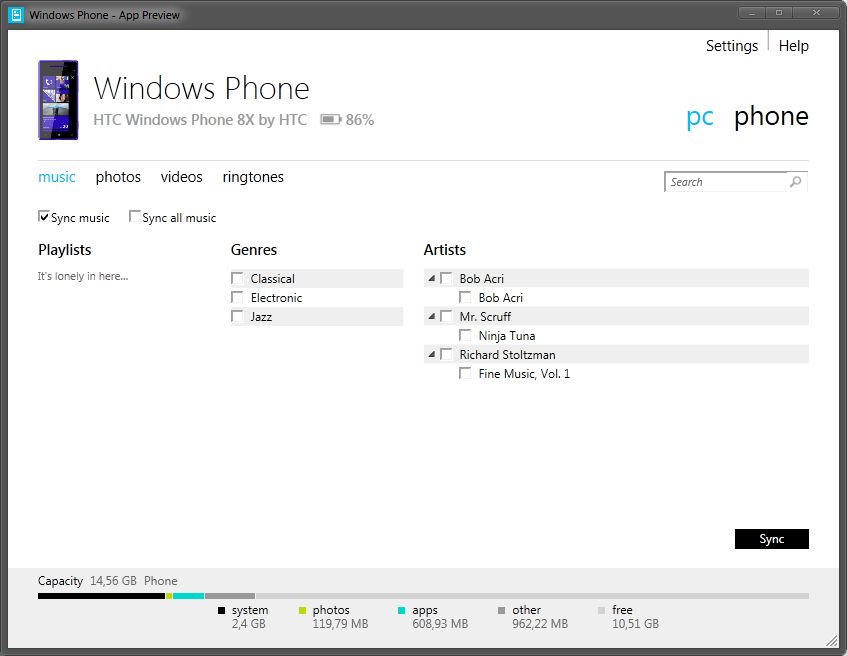Select the Richard Stoltzman artist name

507,355
